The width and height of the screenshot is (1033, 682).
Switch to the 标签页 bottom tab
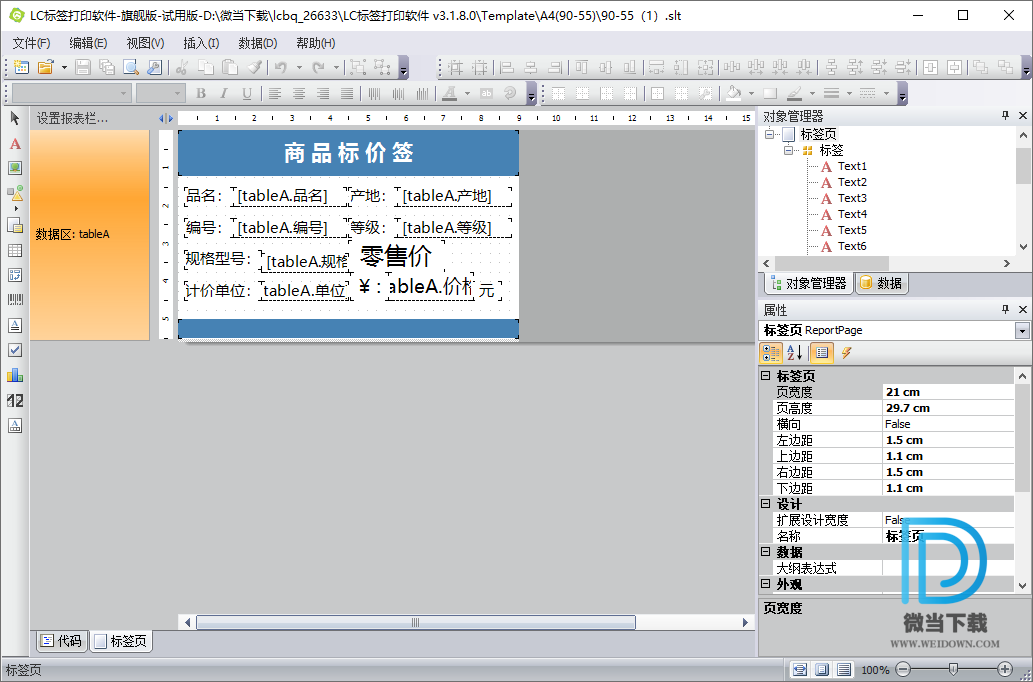121,640
